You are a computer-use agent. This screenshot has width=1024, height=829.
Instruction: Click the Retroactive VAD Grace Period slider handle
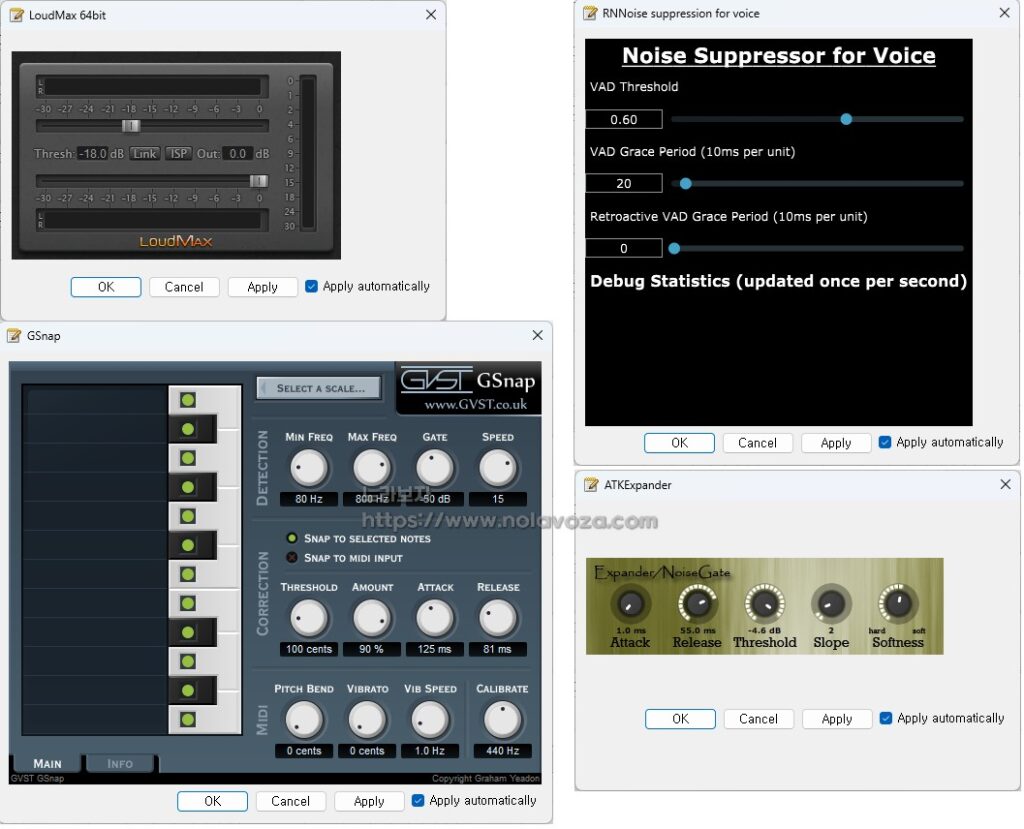pyautogui.click(x=675, y=248)
